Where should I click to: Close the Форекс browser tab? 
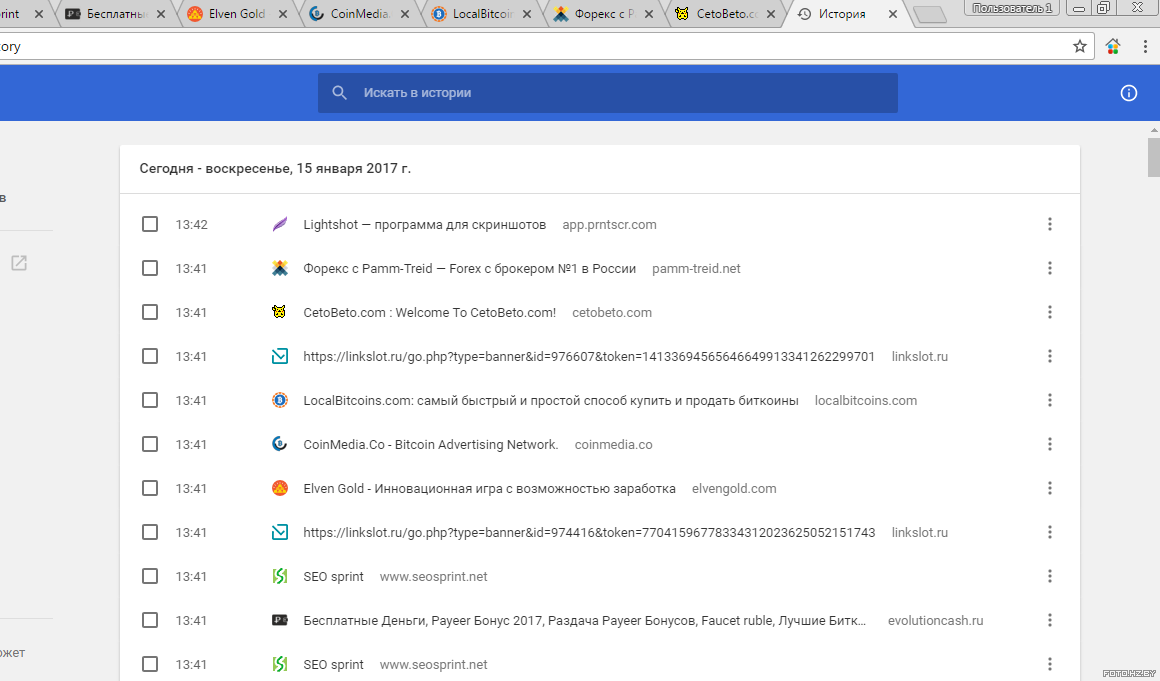(x=649, y=14)
